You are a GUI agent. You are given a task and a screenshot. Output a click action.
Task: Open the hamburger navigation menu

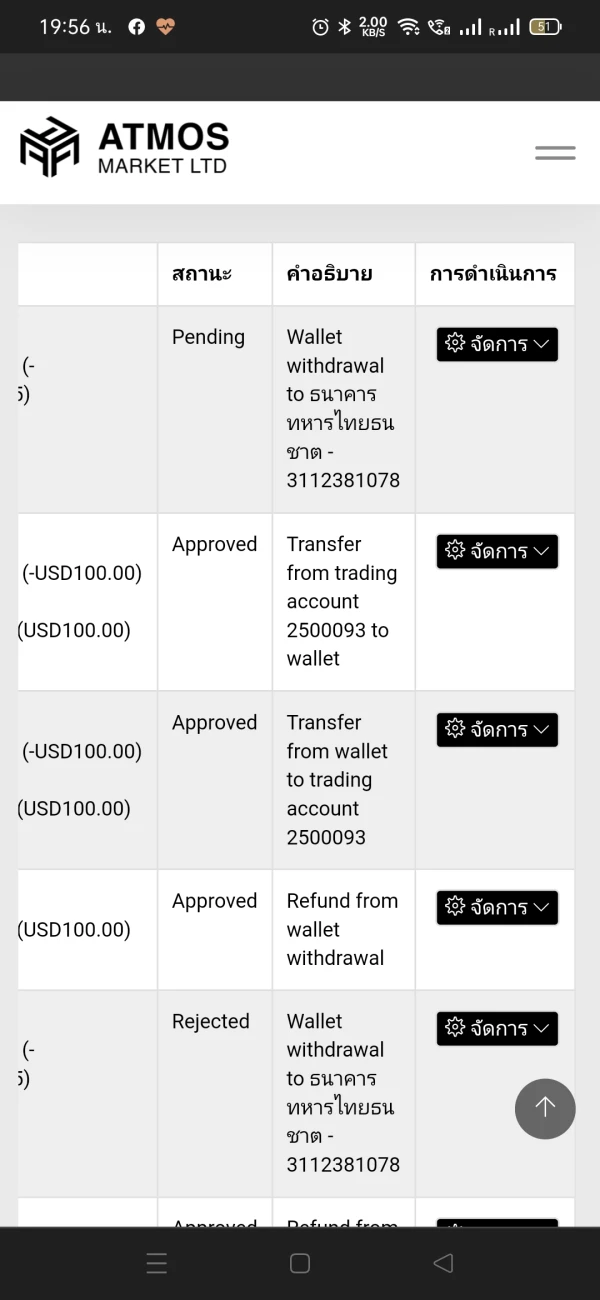555,153
